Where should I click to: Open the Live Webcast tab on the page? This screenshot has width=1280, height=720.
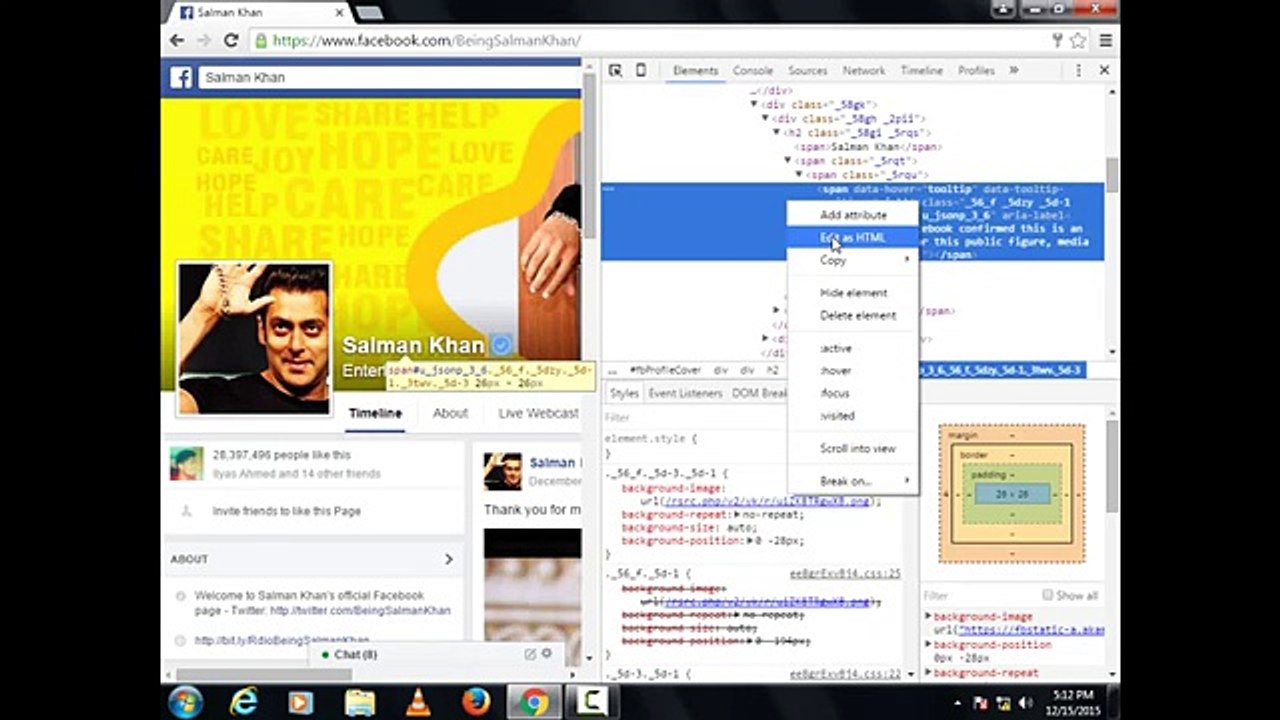point(538,413)
